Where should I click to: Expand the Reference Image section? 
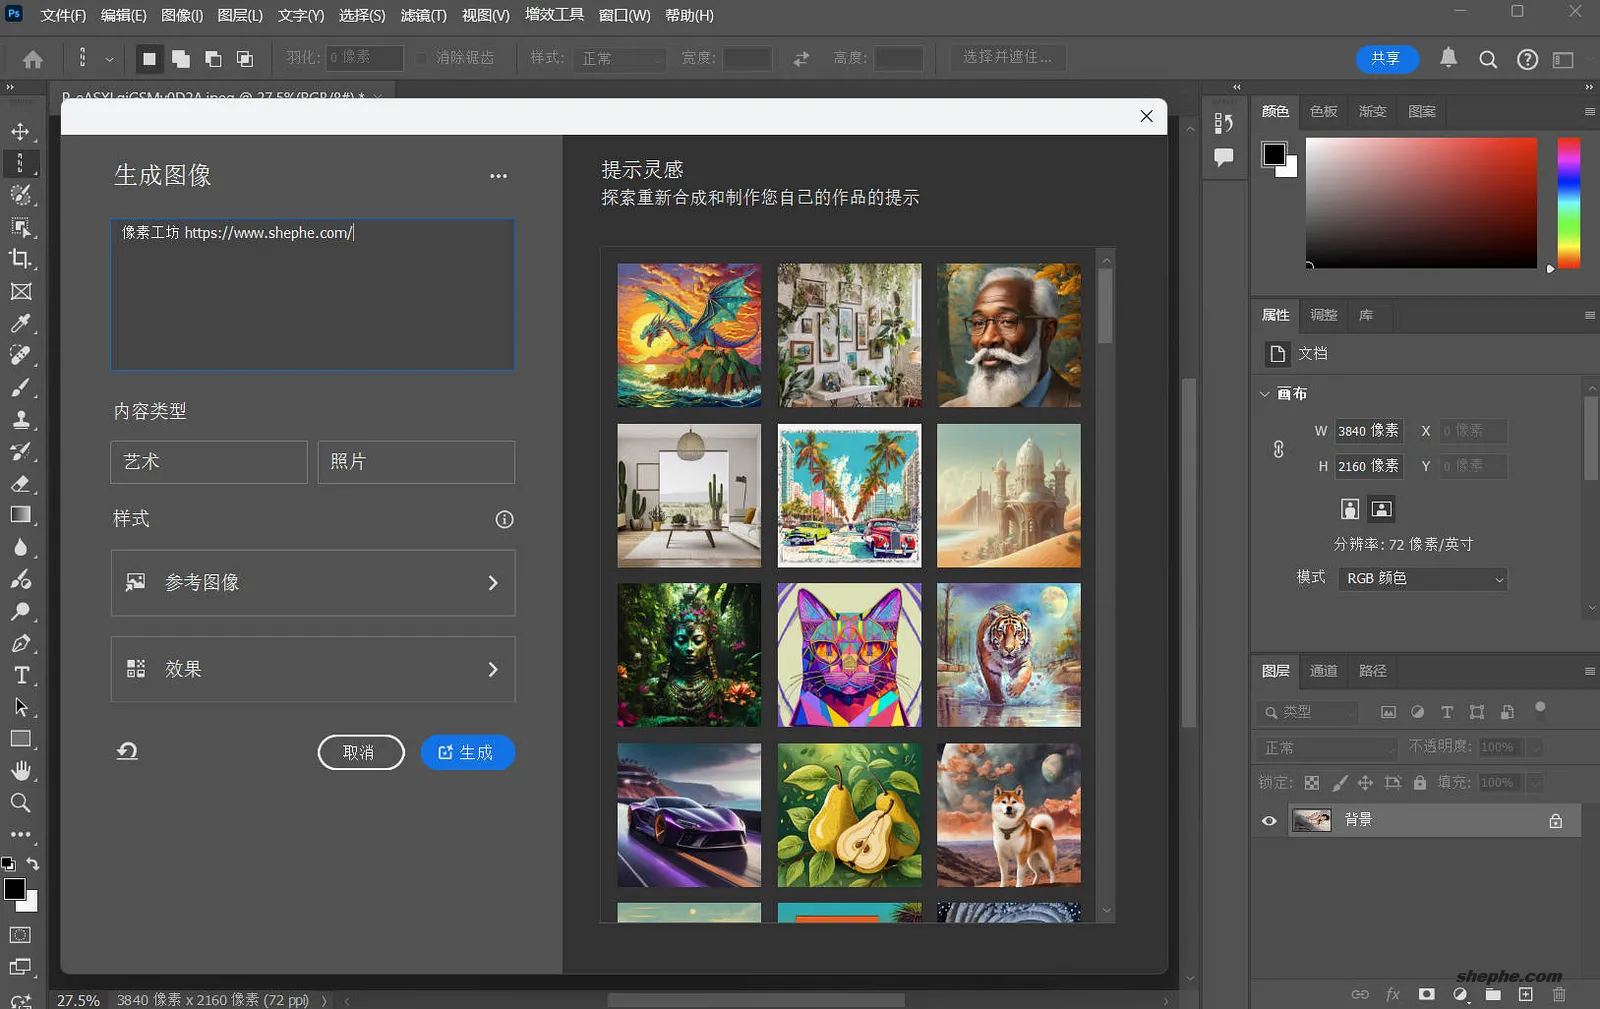coord(313,583)
